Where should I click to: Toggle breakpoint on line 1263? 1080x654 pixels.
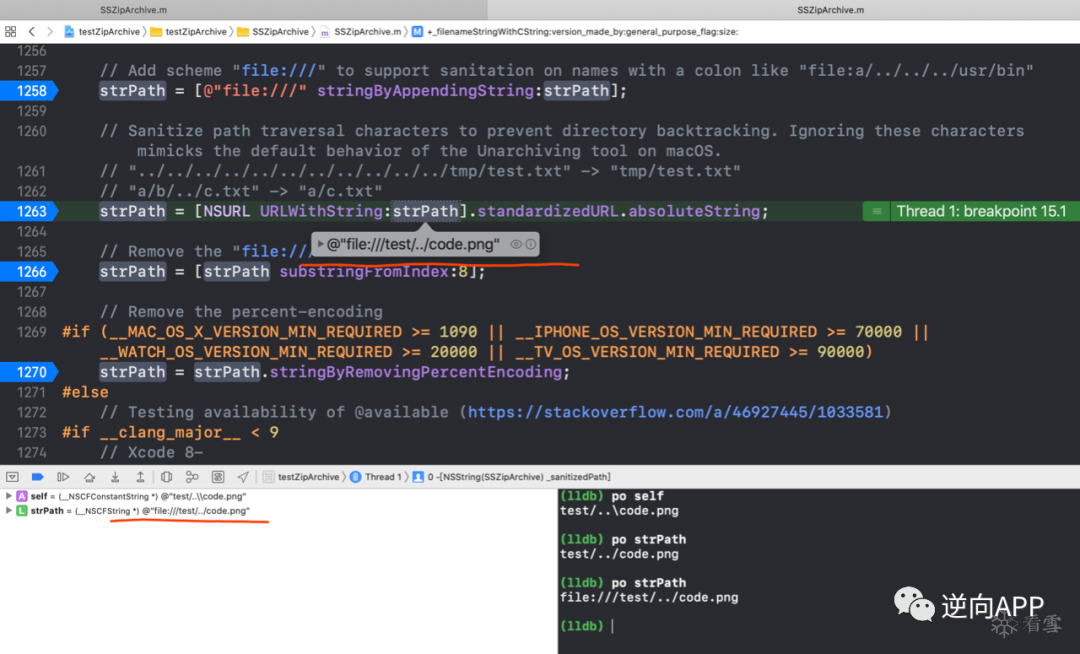point(29,211)
